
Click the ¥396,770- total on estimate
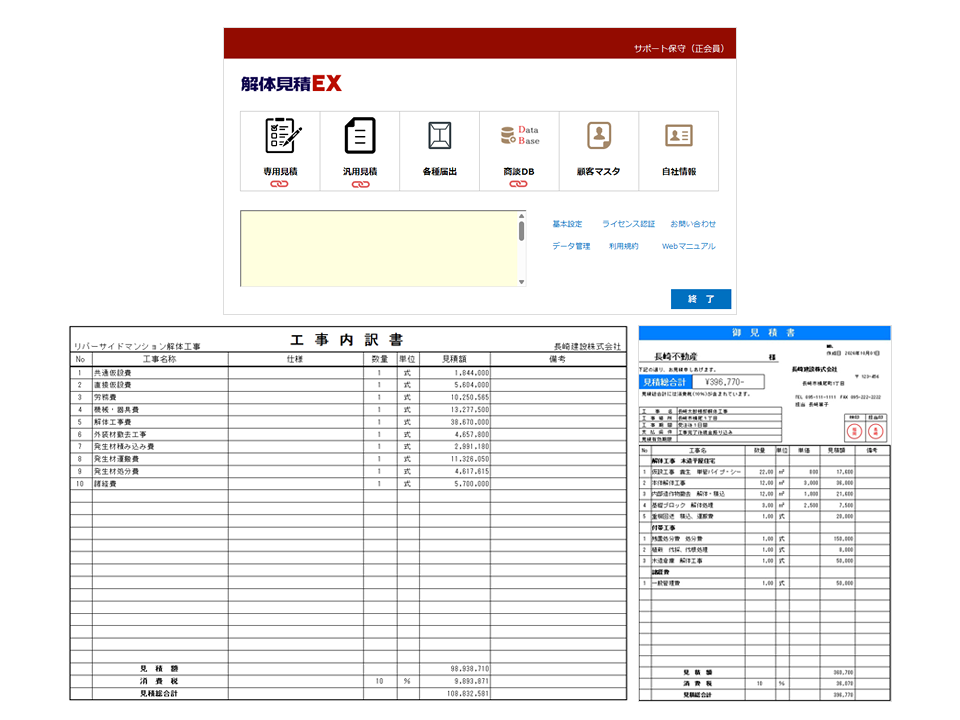coord(724,382)
